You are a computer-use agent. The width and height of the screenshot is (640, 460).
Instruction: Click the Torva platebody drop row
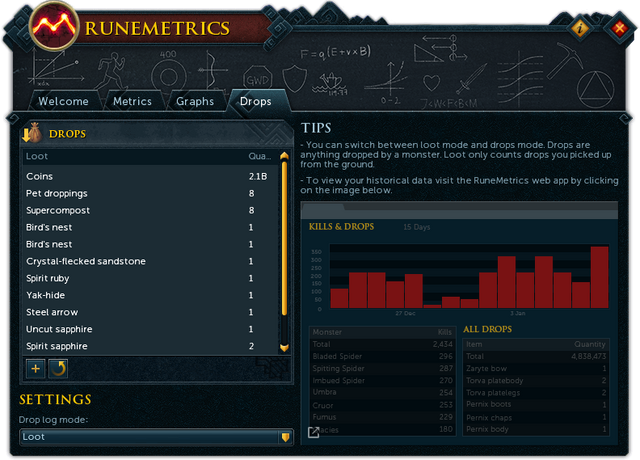click(x=536, y=380)
